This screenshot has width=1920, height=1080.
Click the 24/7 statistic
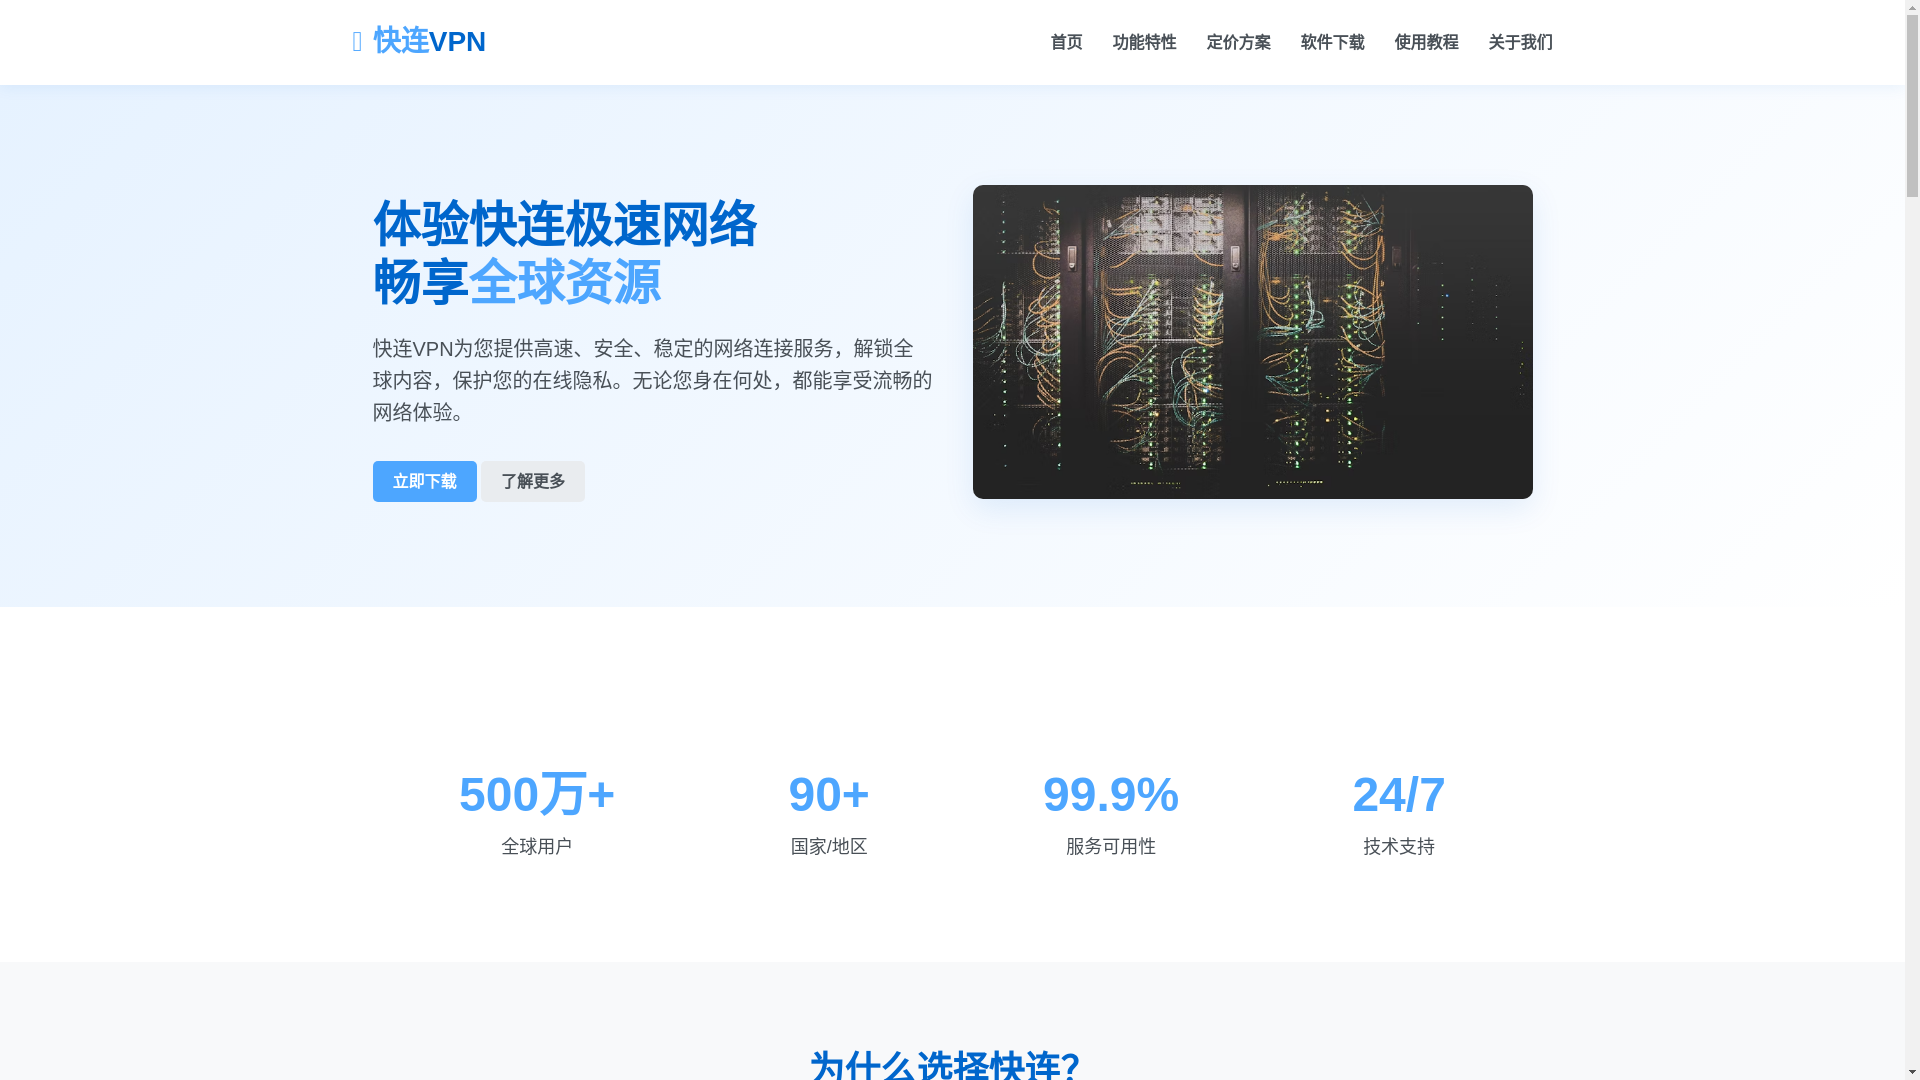(x=1399, y=794)
